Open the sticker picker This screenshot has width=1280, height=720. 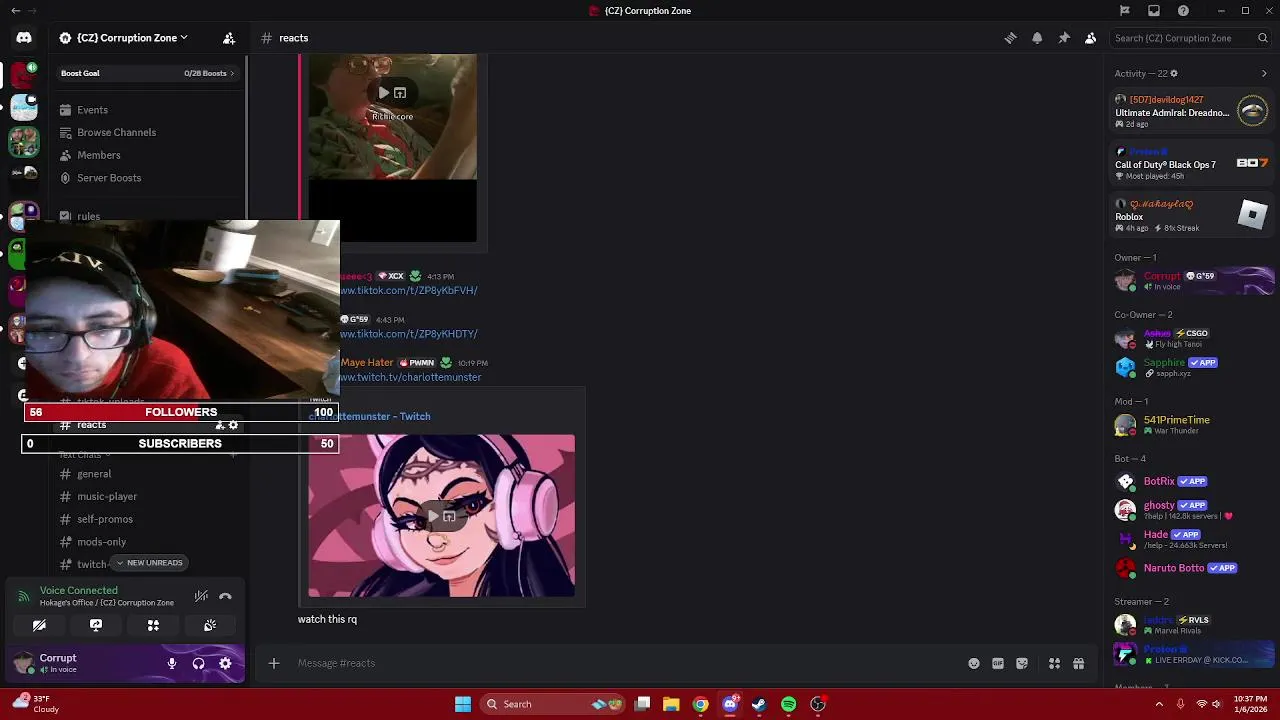[1022, 663]
